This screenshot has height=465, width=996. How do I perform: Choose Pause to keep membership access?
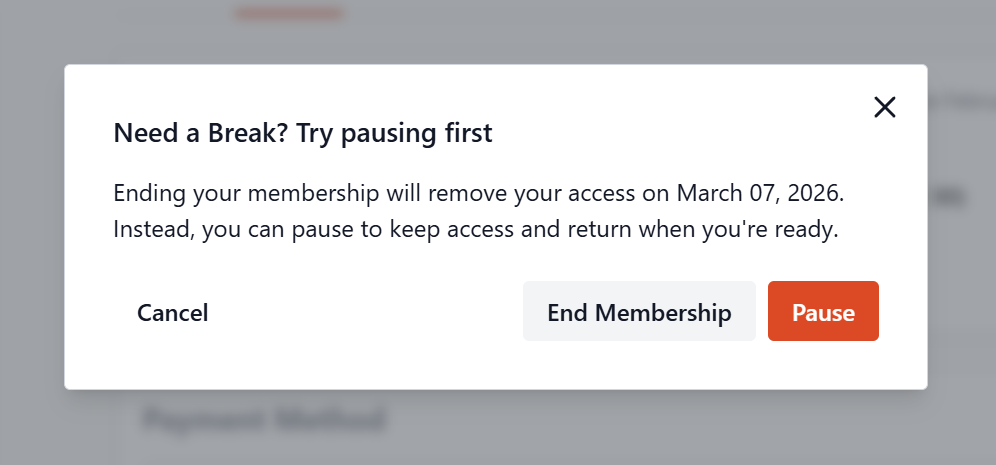[823, 312]
